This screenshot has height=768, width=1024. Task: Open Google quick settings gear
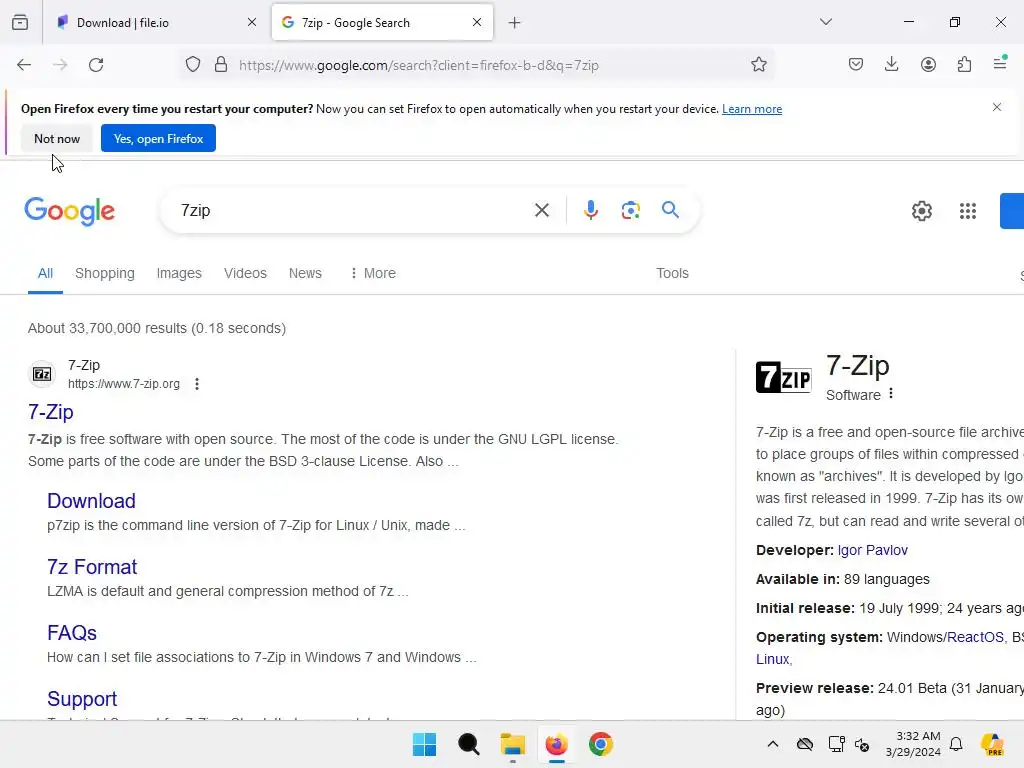(x=921, y=211)
